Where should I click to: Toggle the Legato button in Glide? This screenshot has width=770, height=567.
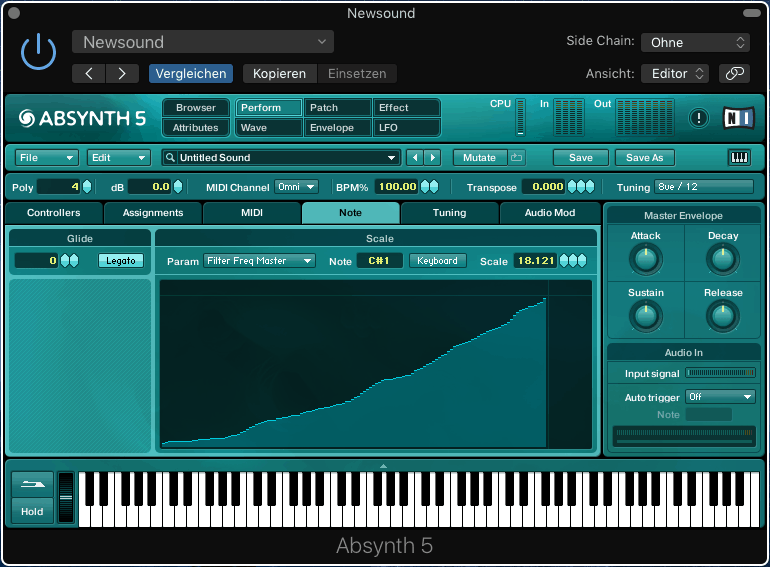(120, 261)
